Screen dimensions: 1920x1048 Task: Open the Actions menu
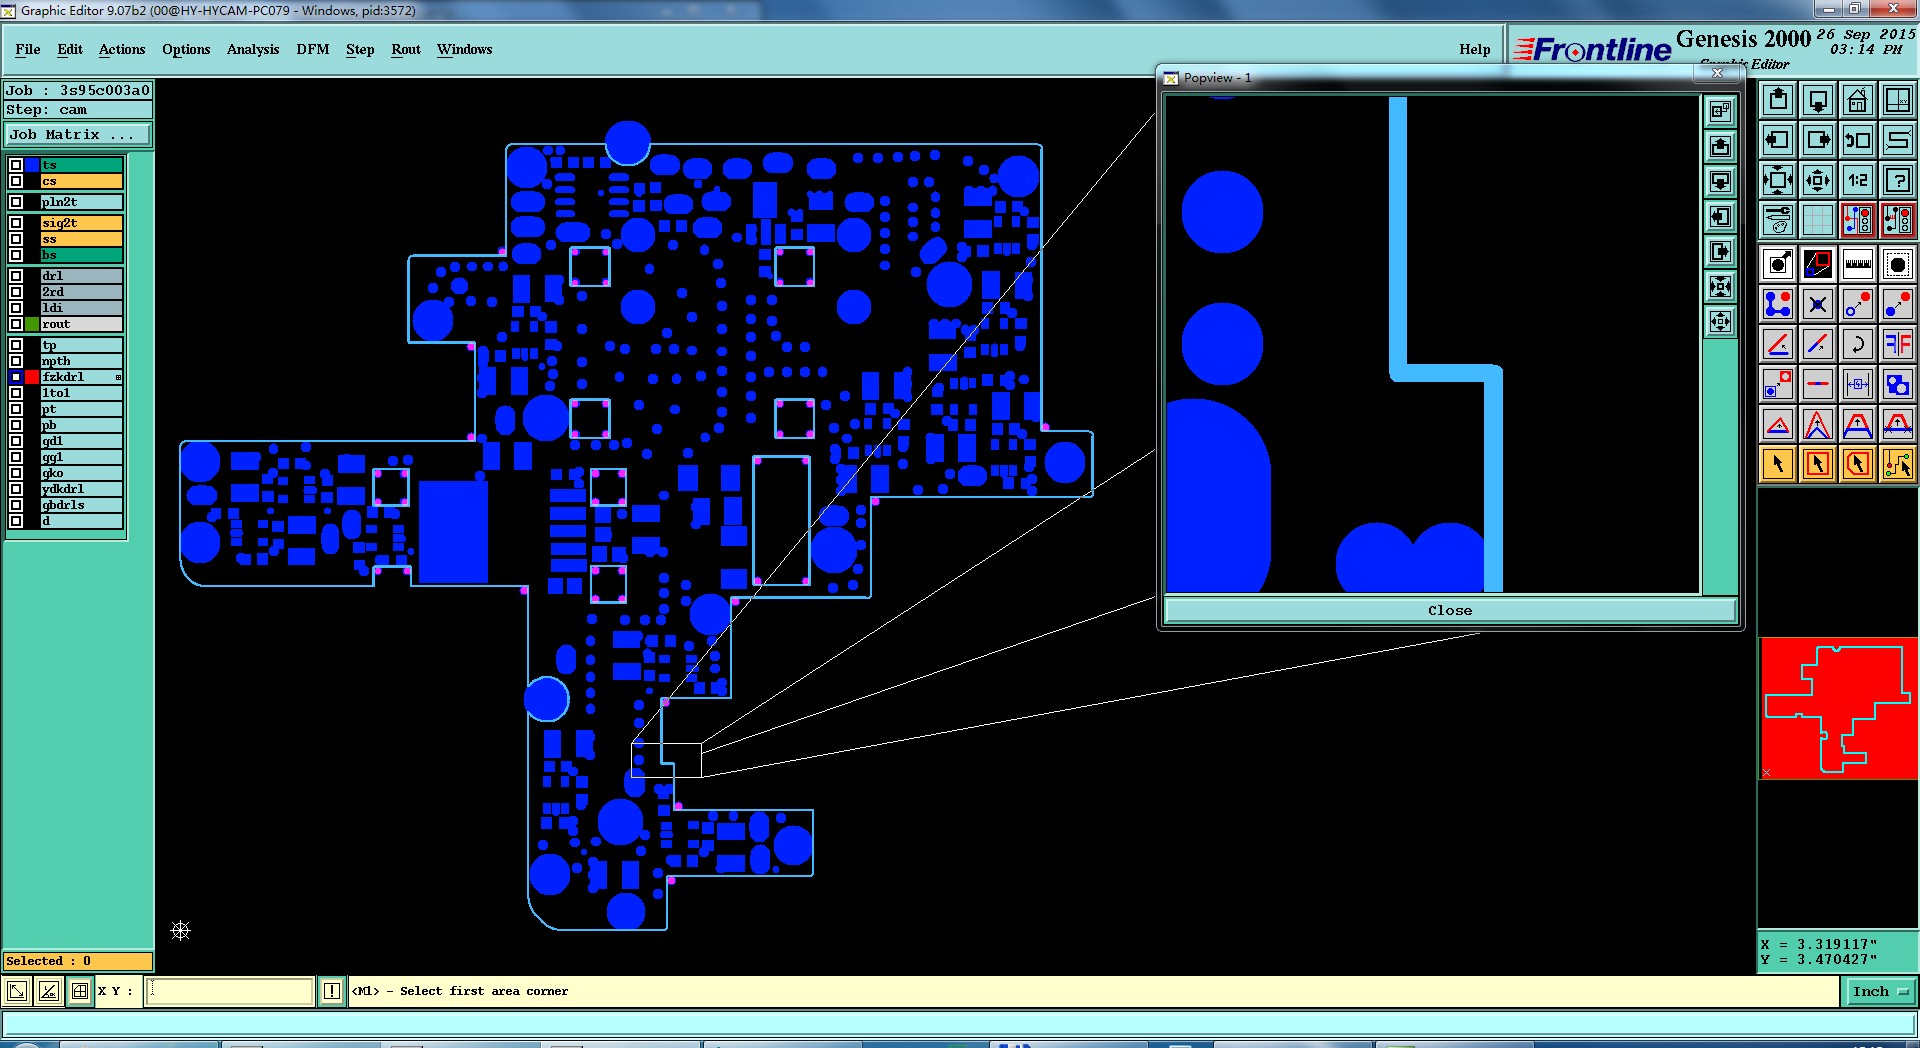[122, 49]
